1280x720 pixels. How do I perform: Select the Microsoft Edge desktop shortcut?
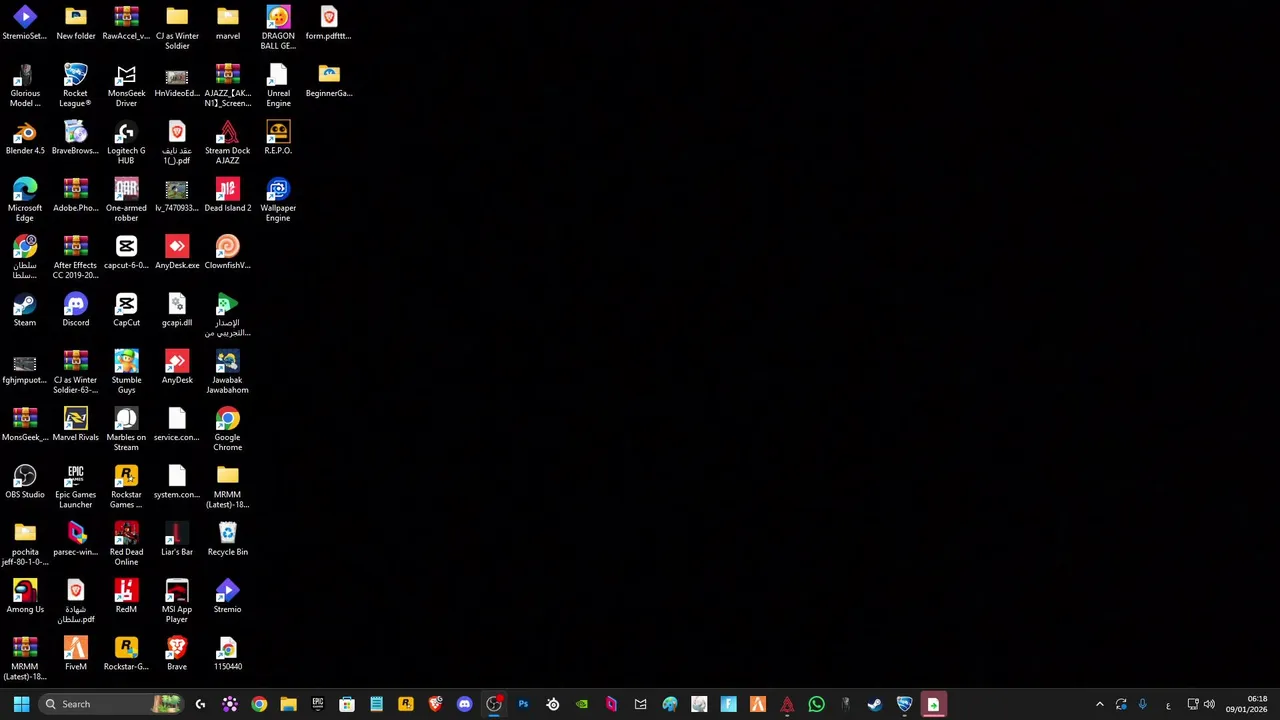coord(25,201)
